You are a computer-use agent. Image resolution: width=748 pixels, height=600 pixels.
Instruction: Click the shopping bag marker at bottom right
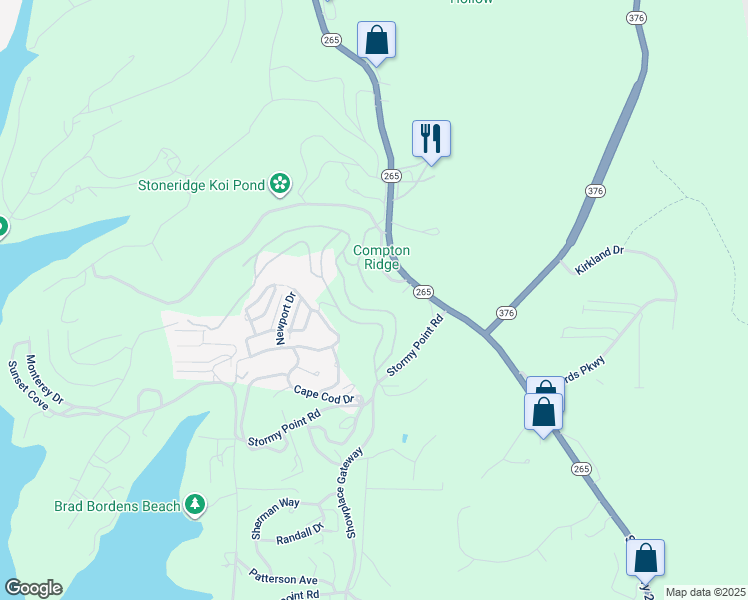[645, 561]
